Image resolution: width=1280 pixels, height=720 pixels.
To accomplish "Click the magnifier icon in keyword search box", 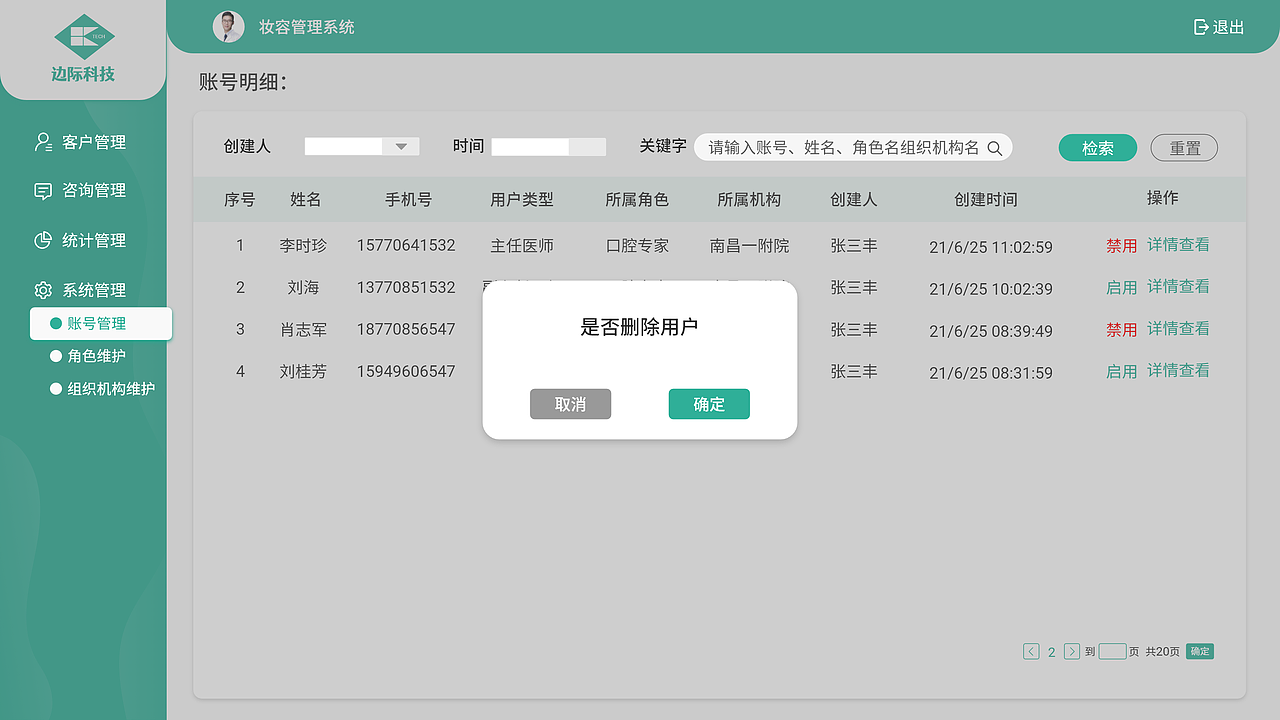I will 996,147.
